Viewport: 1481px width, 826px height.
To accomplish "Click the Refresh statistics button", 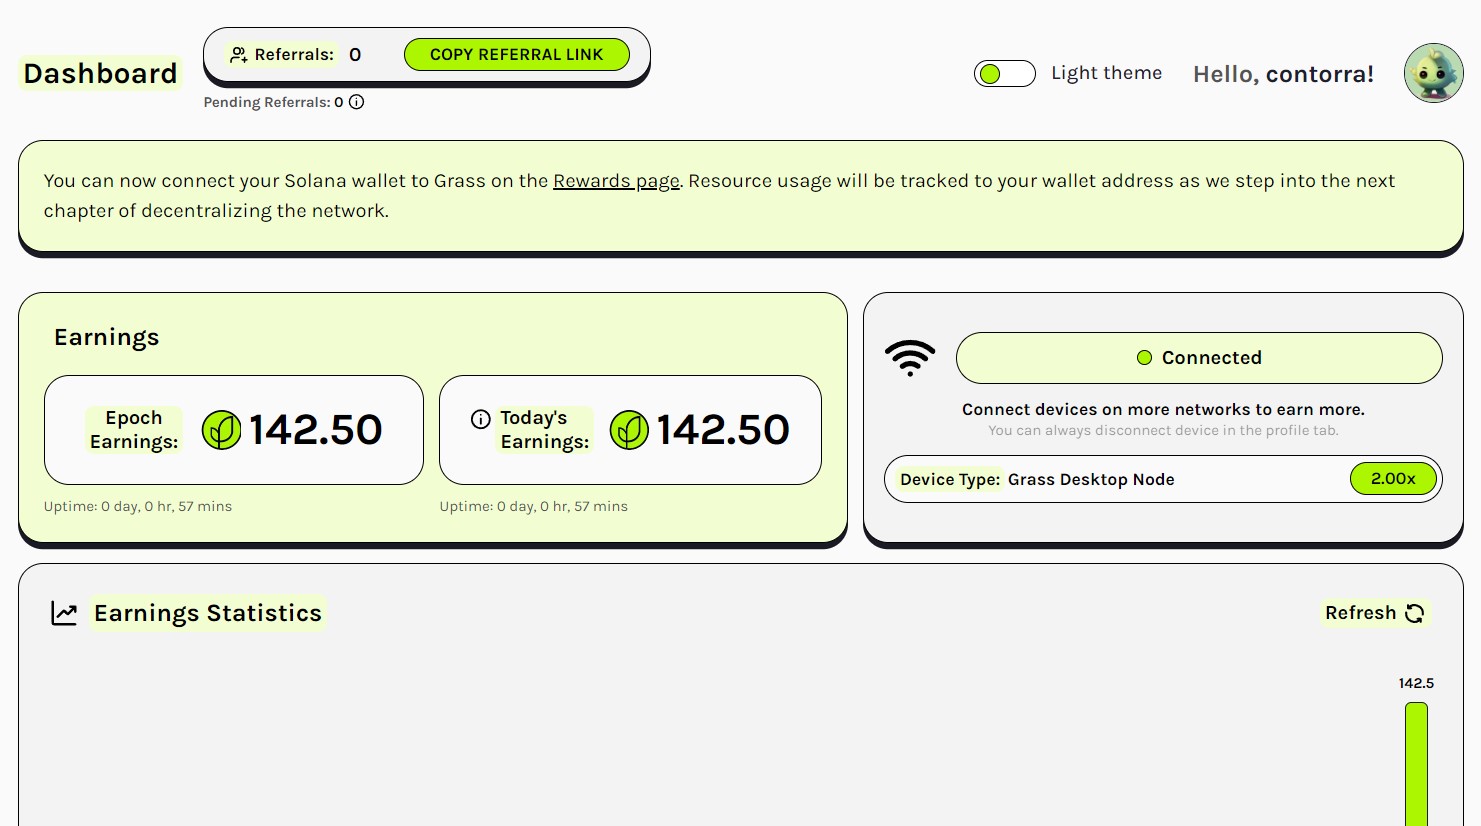I will point(1376,613).
